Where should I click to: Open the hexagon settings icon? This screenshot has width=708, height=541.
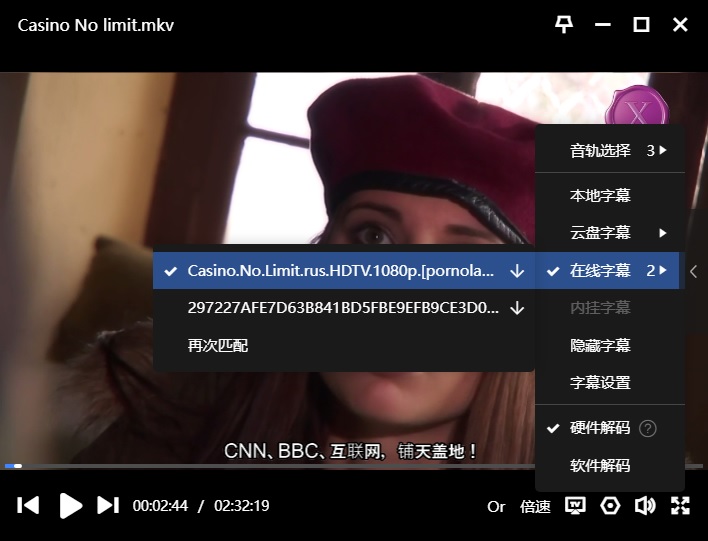point(610,506)
